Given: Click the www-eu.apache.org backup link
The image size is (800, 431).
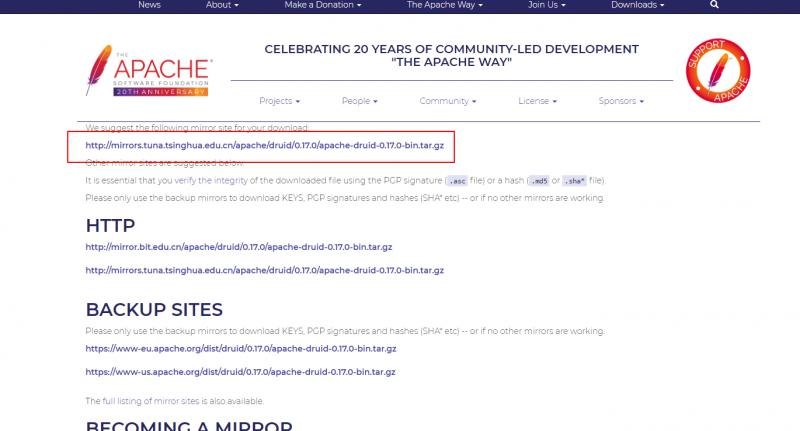Looking at the screenshot, I should coord(241,349).
